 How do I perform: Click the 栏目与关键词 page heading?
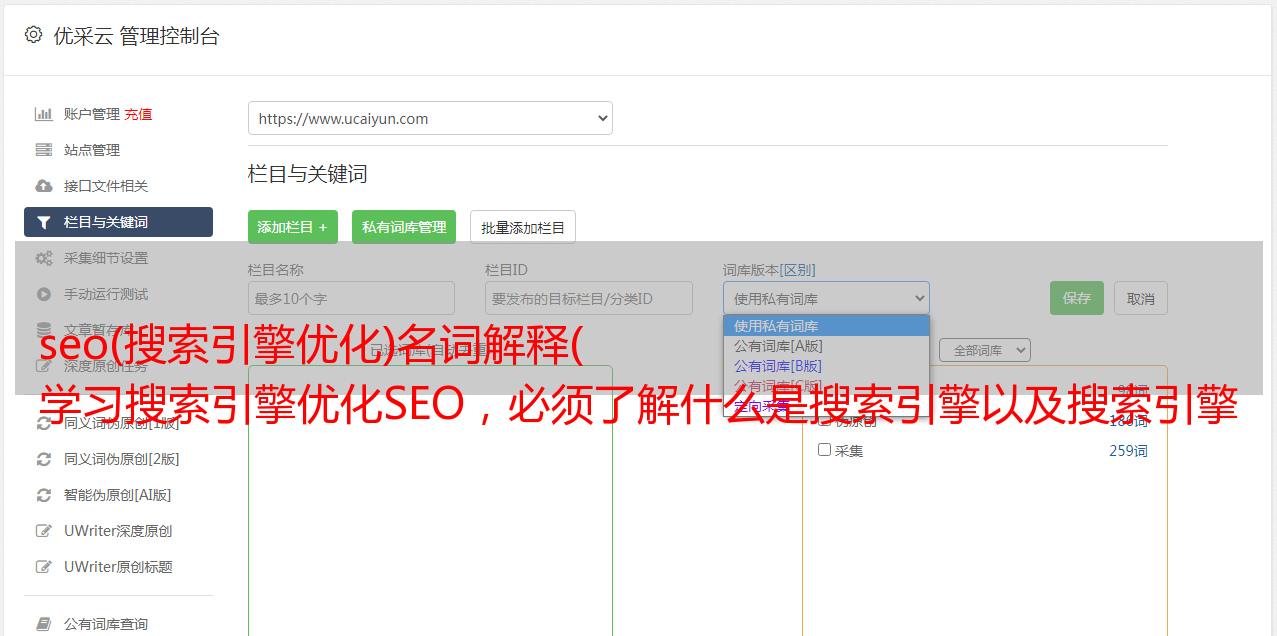click(308, 174)
